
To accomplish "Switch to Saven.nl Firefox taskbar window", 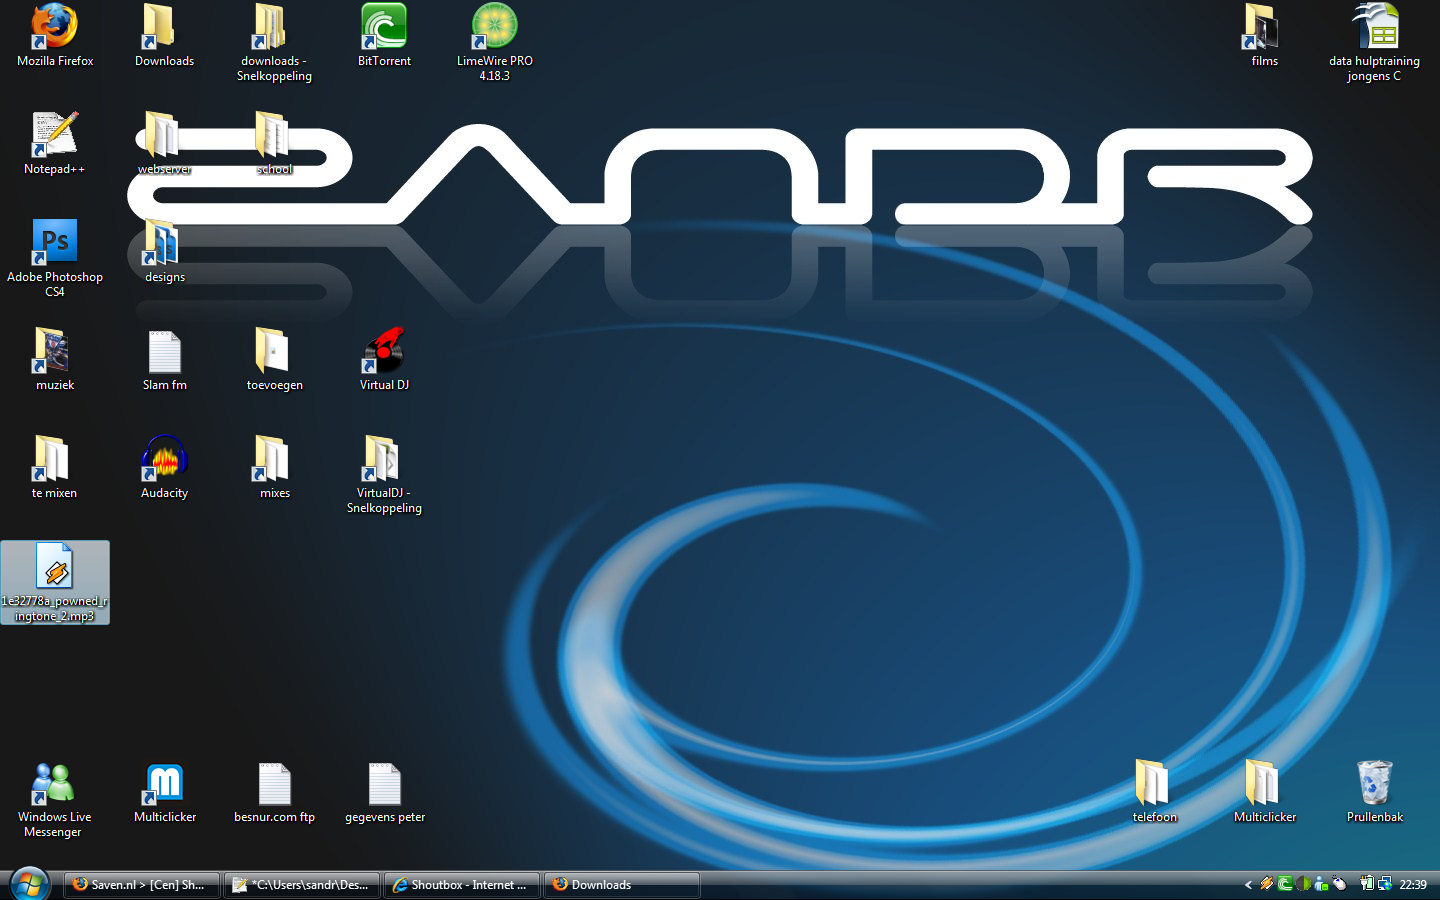I will click(x=142, y=885).
